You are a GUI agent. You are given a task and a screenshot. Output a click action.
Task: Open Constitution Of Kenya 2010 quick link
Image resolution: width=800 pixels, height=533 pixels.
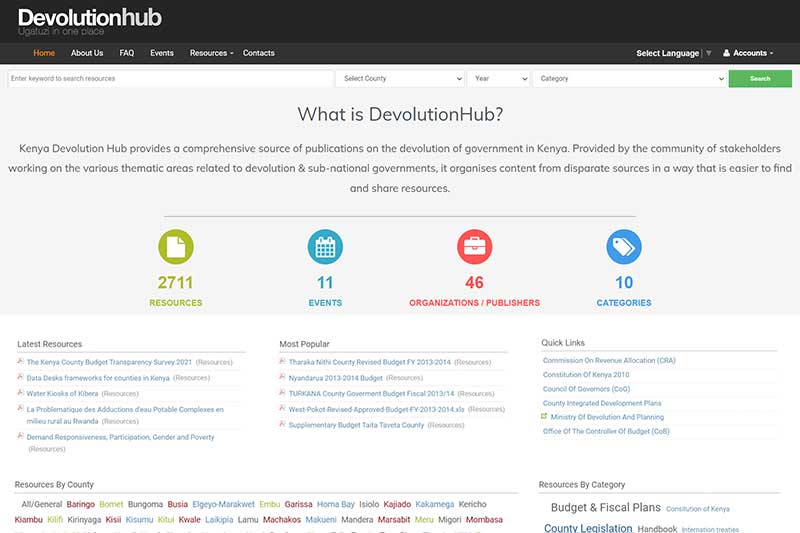(586, 375)
